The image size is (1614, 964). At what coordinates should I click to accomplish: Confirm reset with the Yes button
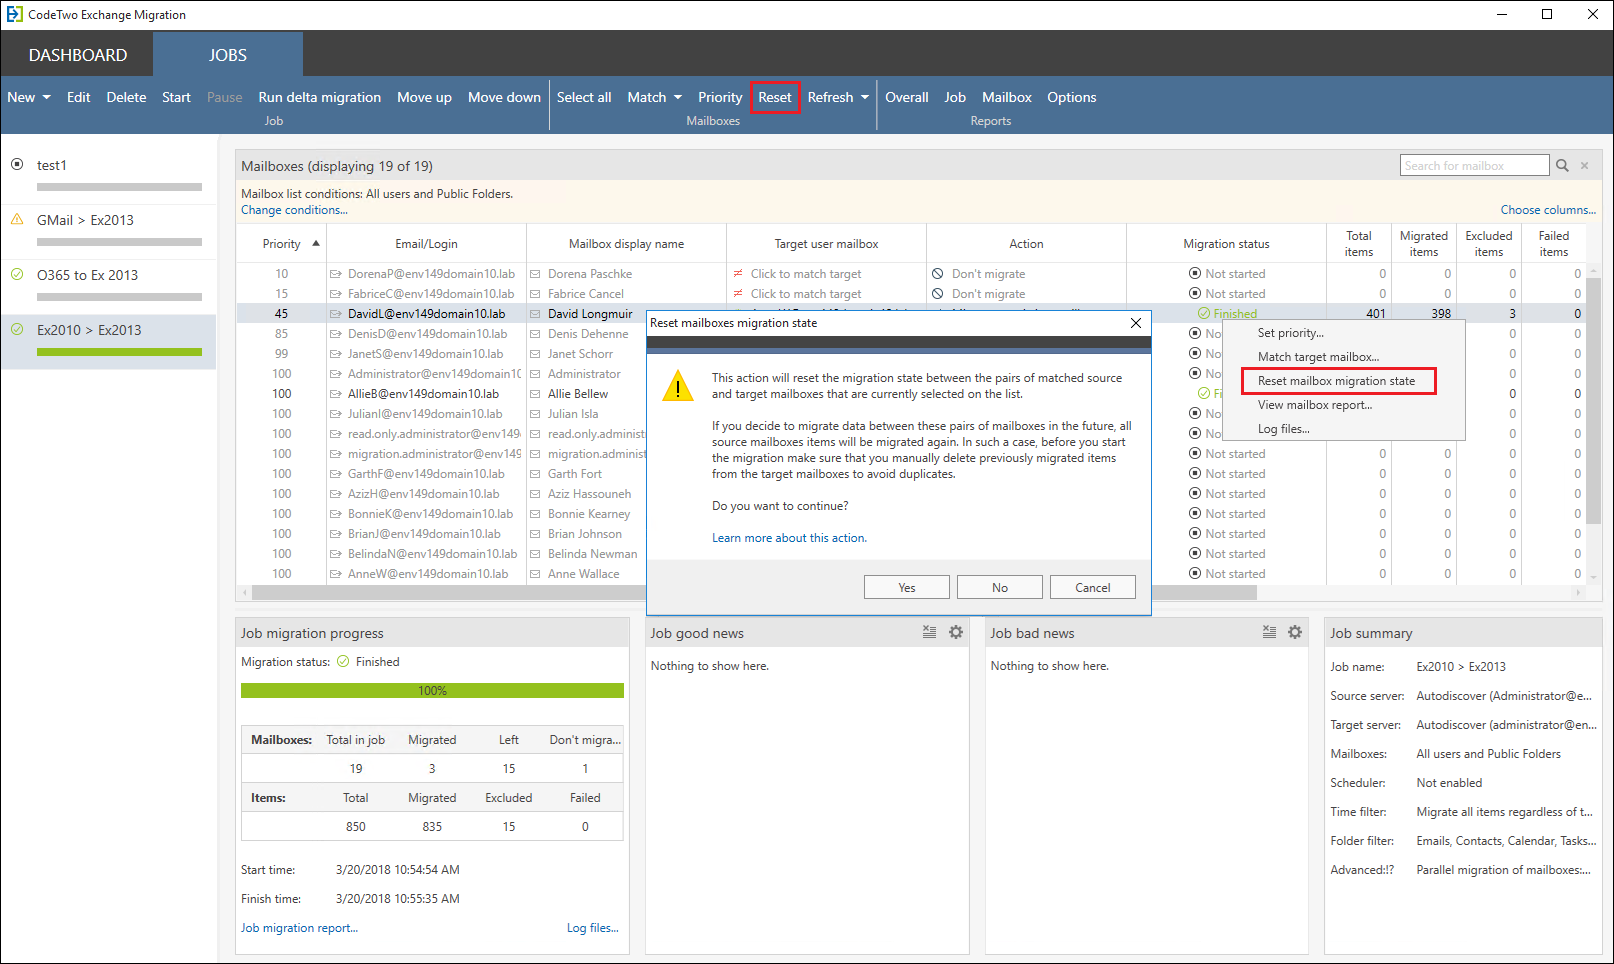pos(907,587)
